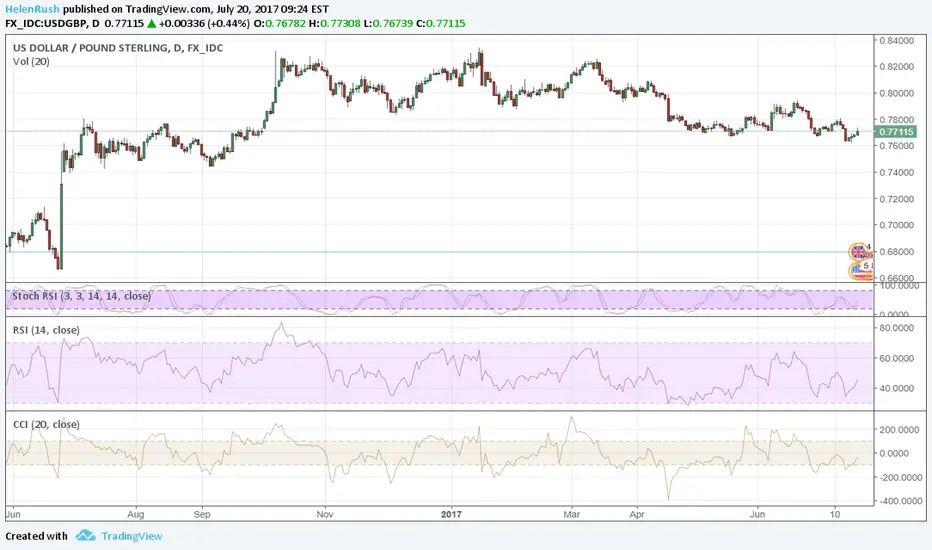
Task: Select the Vol (20) indicator label
Action: coord(32,61)
